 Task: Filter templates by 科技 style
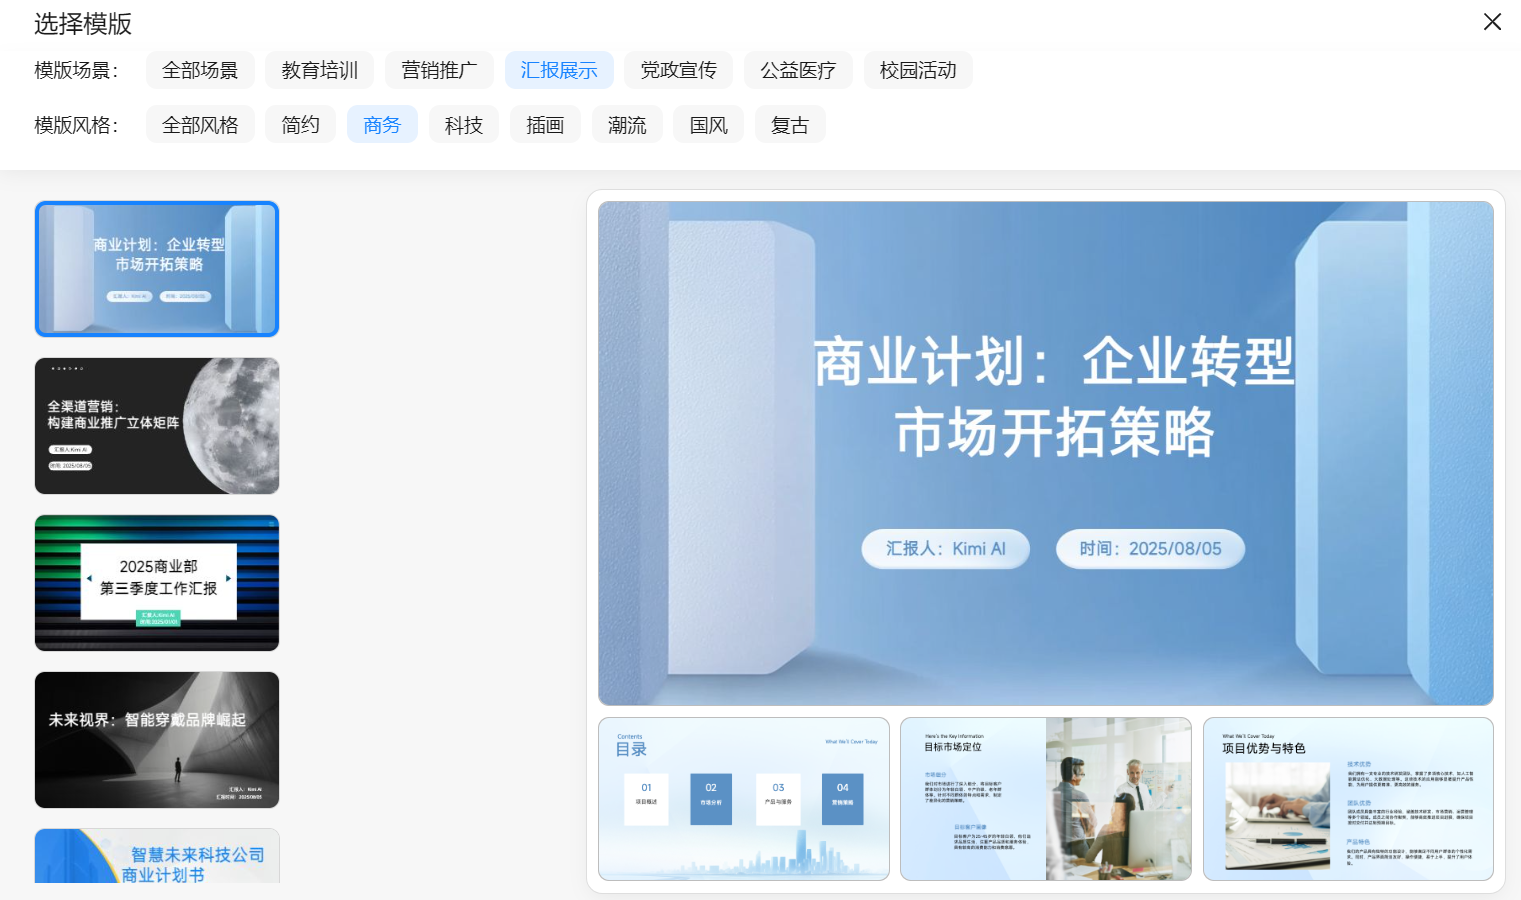point(464,125)
